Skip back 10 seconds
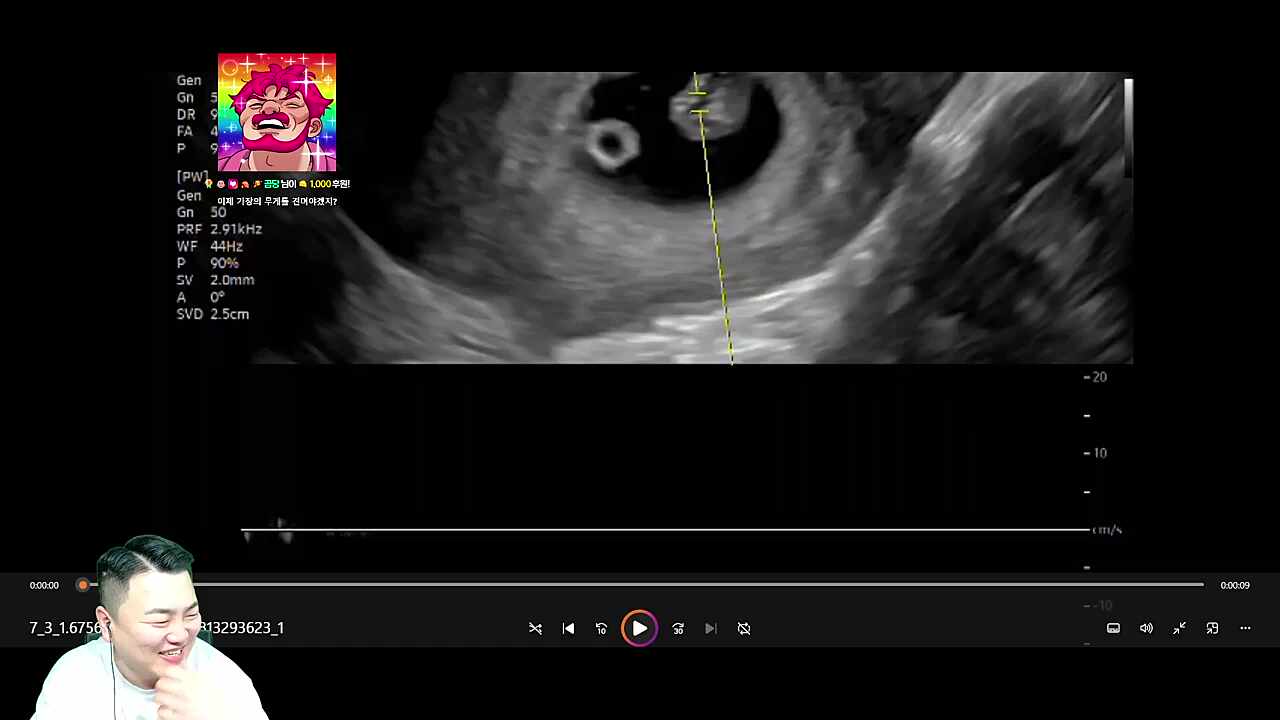This screenshot has height=720, width=1280. (x=601, y=628)
